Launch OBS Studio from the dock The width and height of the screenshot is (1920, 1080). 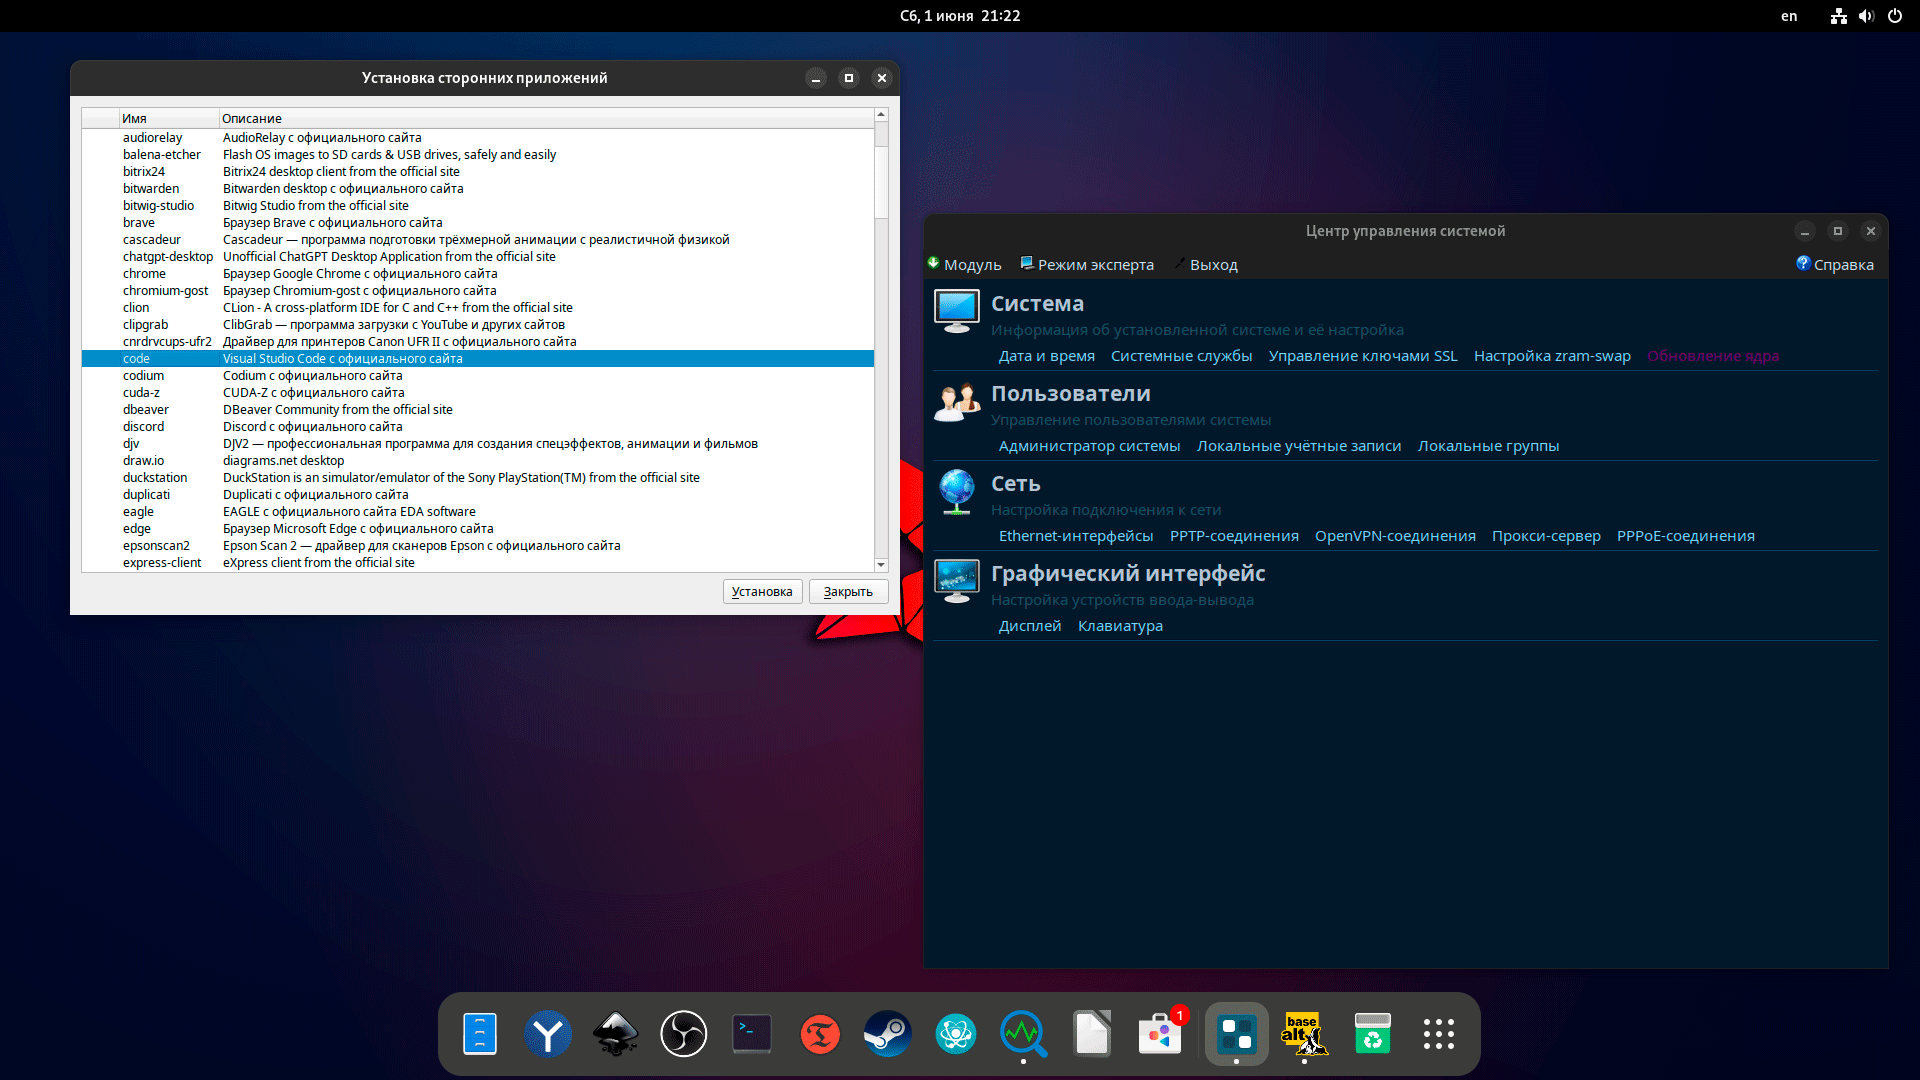pos(684,1034)
